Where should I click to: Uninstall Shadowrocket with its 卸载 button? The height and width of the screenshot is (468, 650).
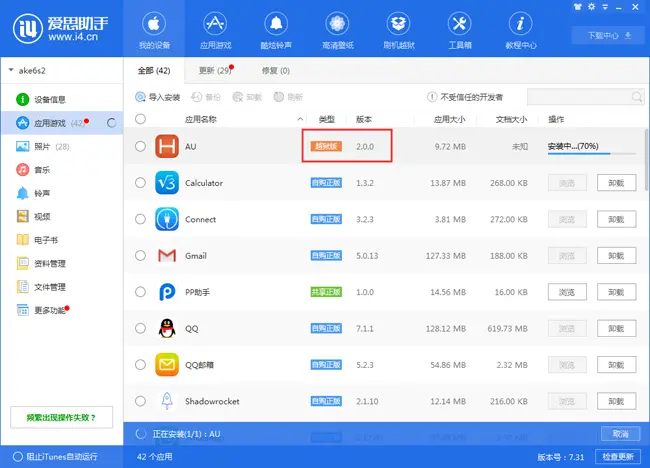click(616, 401)
